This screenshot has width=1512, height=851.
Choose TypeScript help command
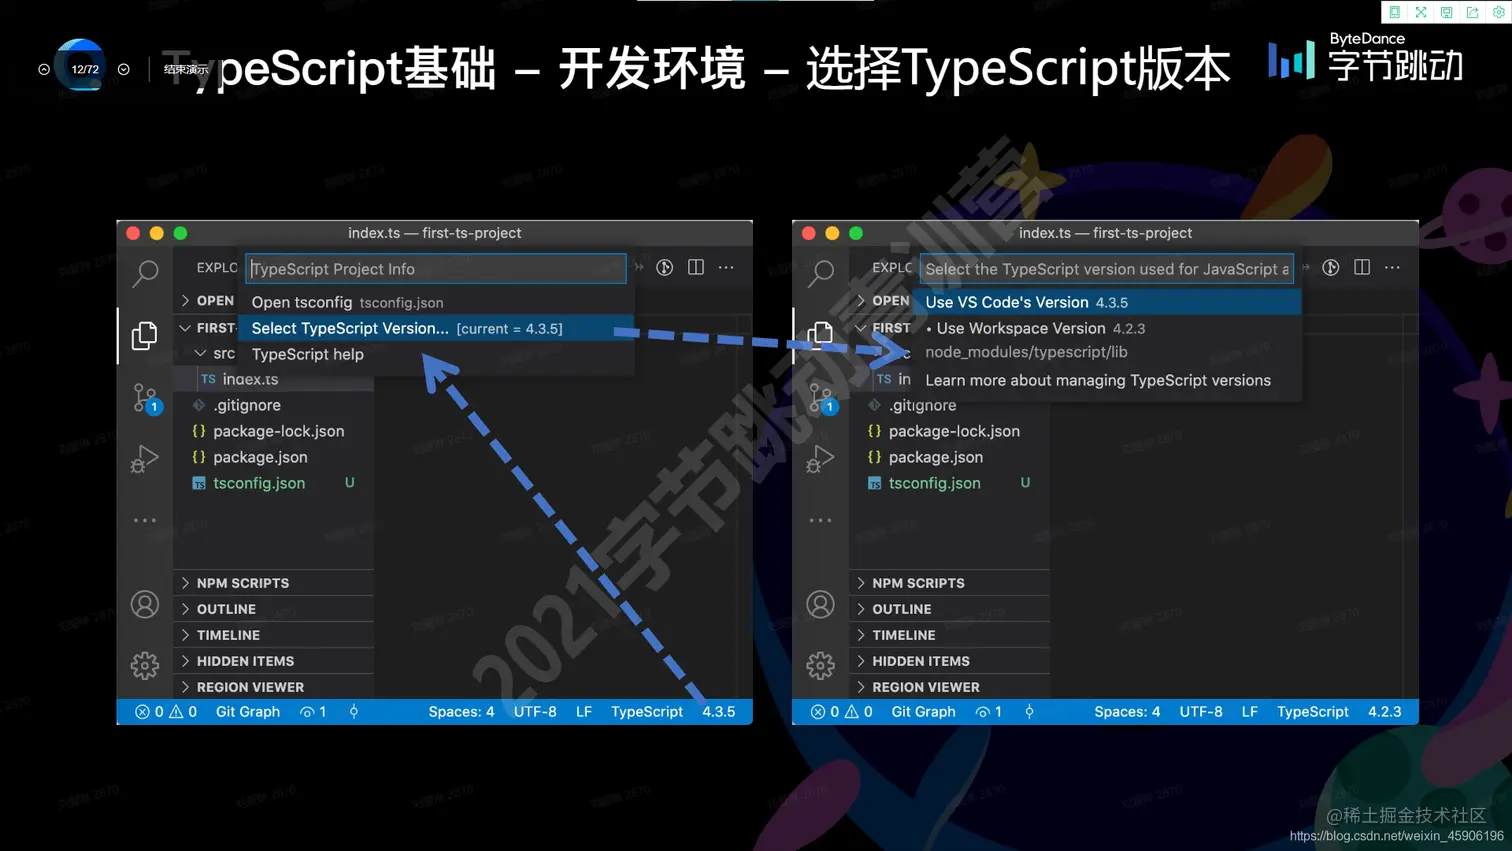click(436, 354)
